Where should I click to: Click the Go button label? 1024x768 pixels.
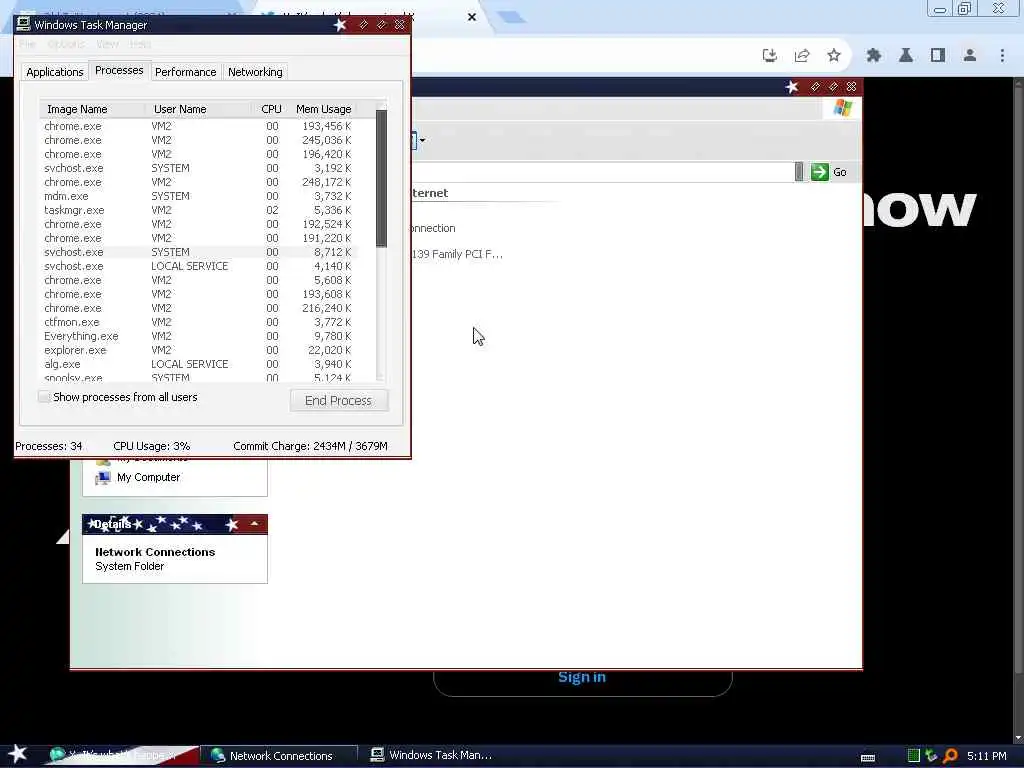840,172
